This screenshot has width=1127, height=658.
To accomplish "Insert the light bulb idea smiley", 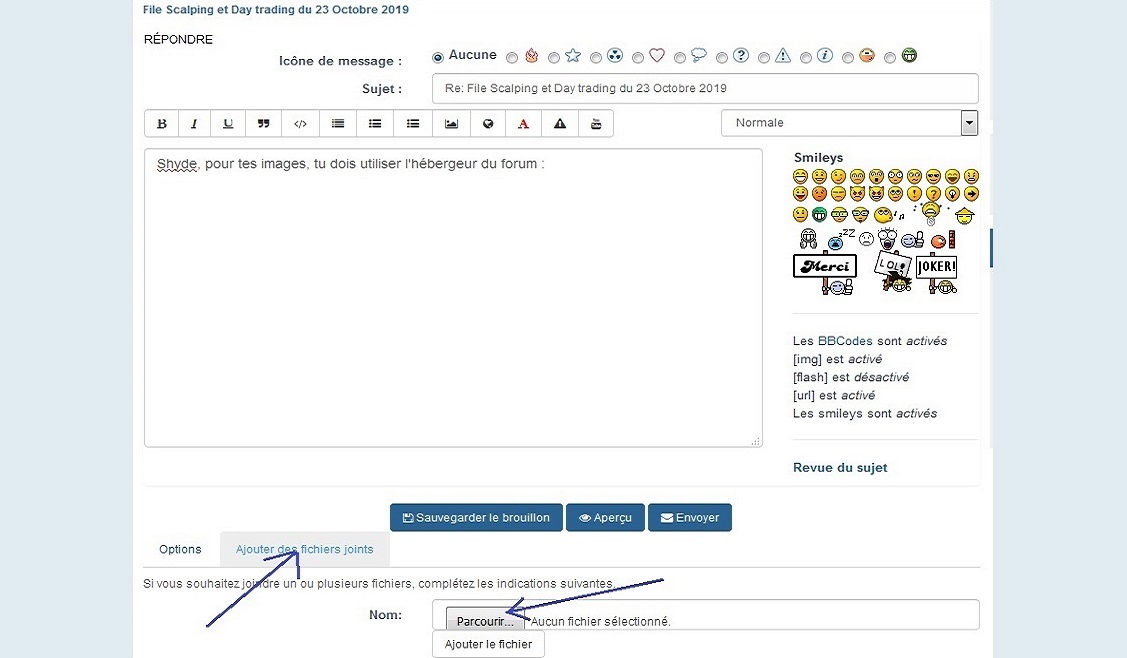I will 952,193.
